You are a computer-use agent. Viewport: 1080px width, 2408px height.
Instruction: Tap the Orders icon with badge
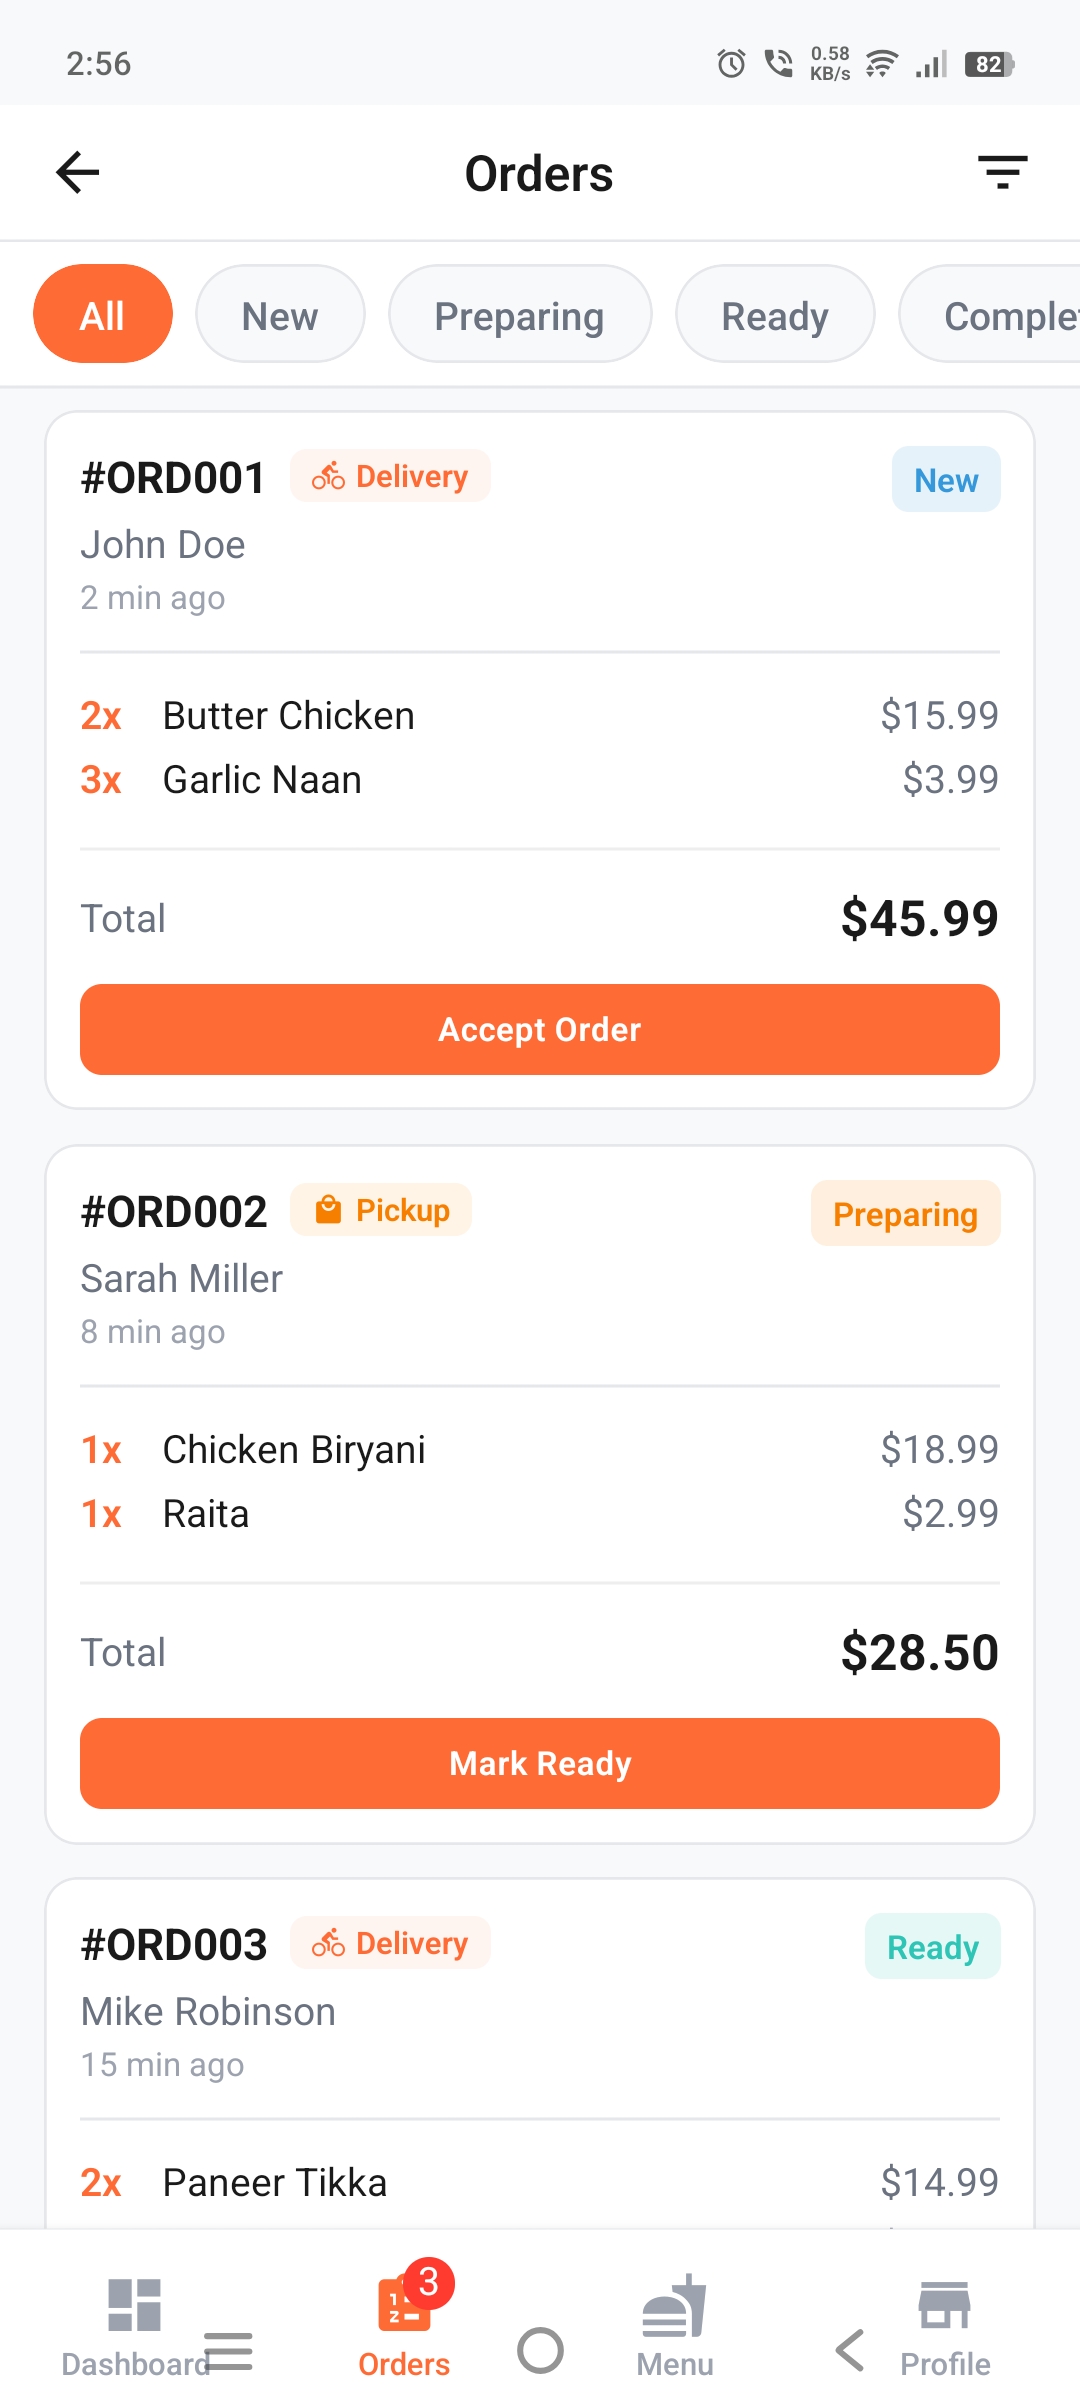(404, 2305)
